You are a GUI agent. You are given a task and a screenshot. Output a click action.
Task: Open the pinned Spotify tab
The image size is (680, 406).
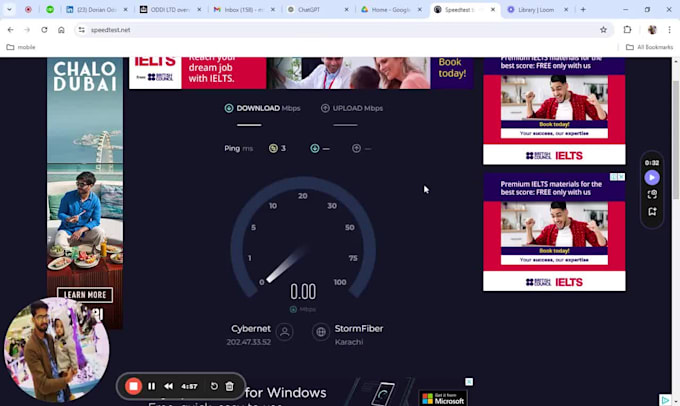(50, 9)
